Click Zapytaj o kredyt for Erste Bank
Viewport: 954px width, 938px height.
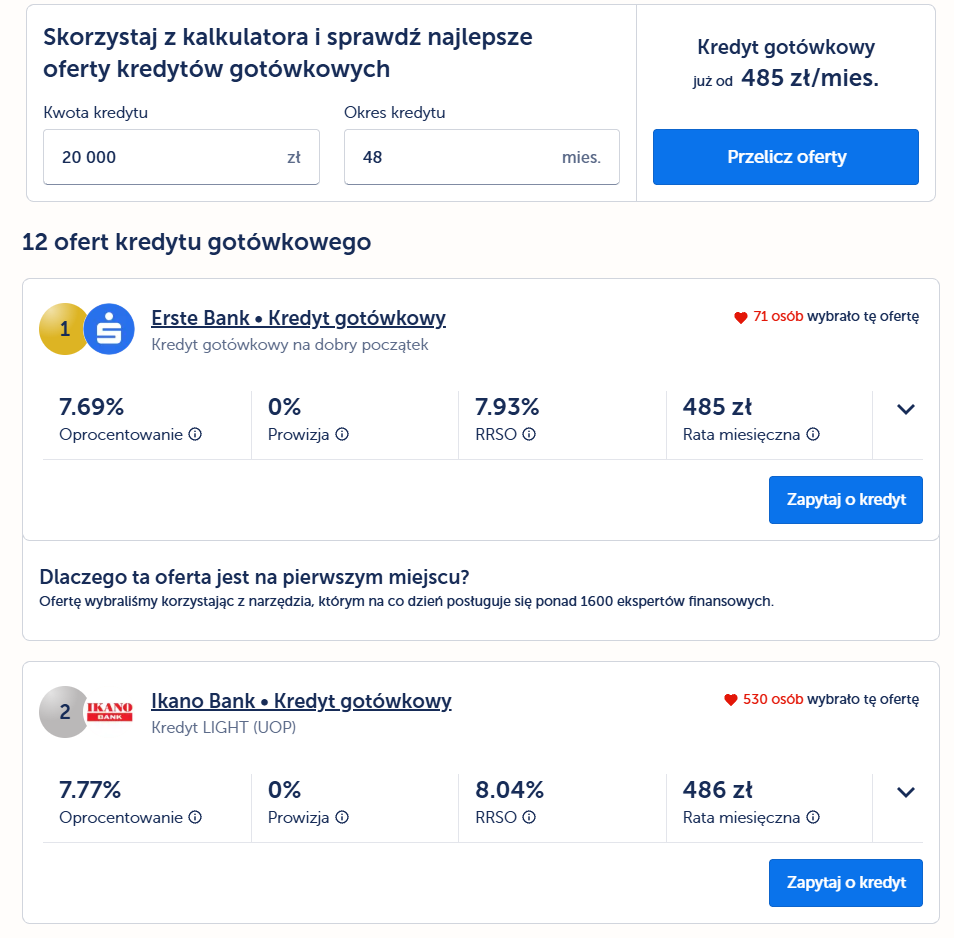(x=846, y=500)
